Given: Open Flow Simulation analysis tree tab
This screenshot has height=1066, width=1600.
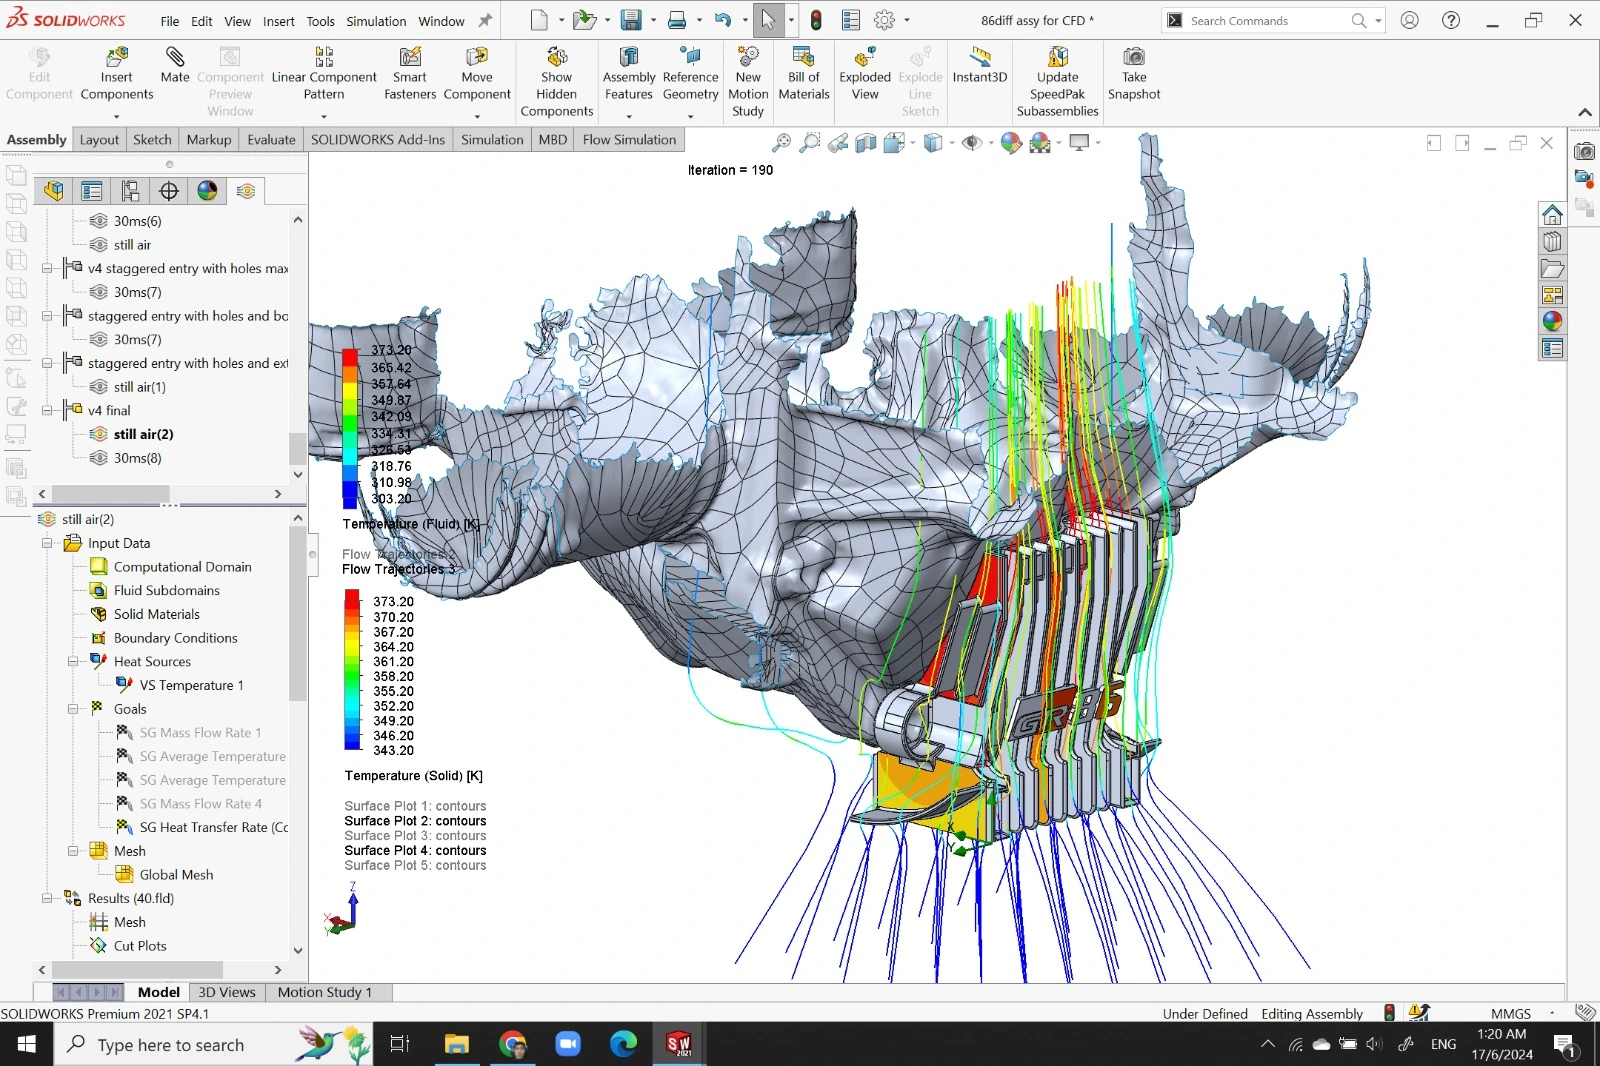Looking at the screenshot, I should point(246,191).
